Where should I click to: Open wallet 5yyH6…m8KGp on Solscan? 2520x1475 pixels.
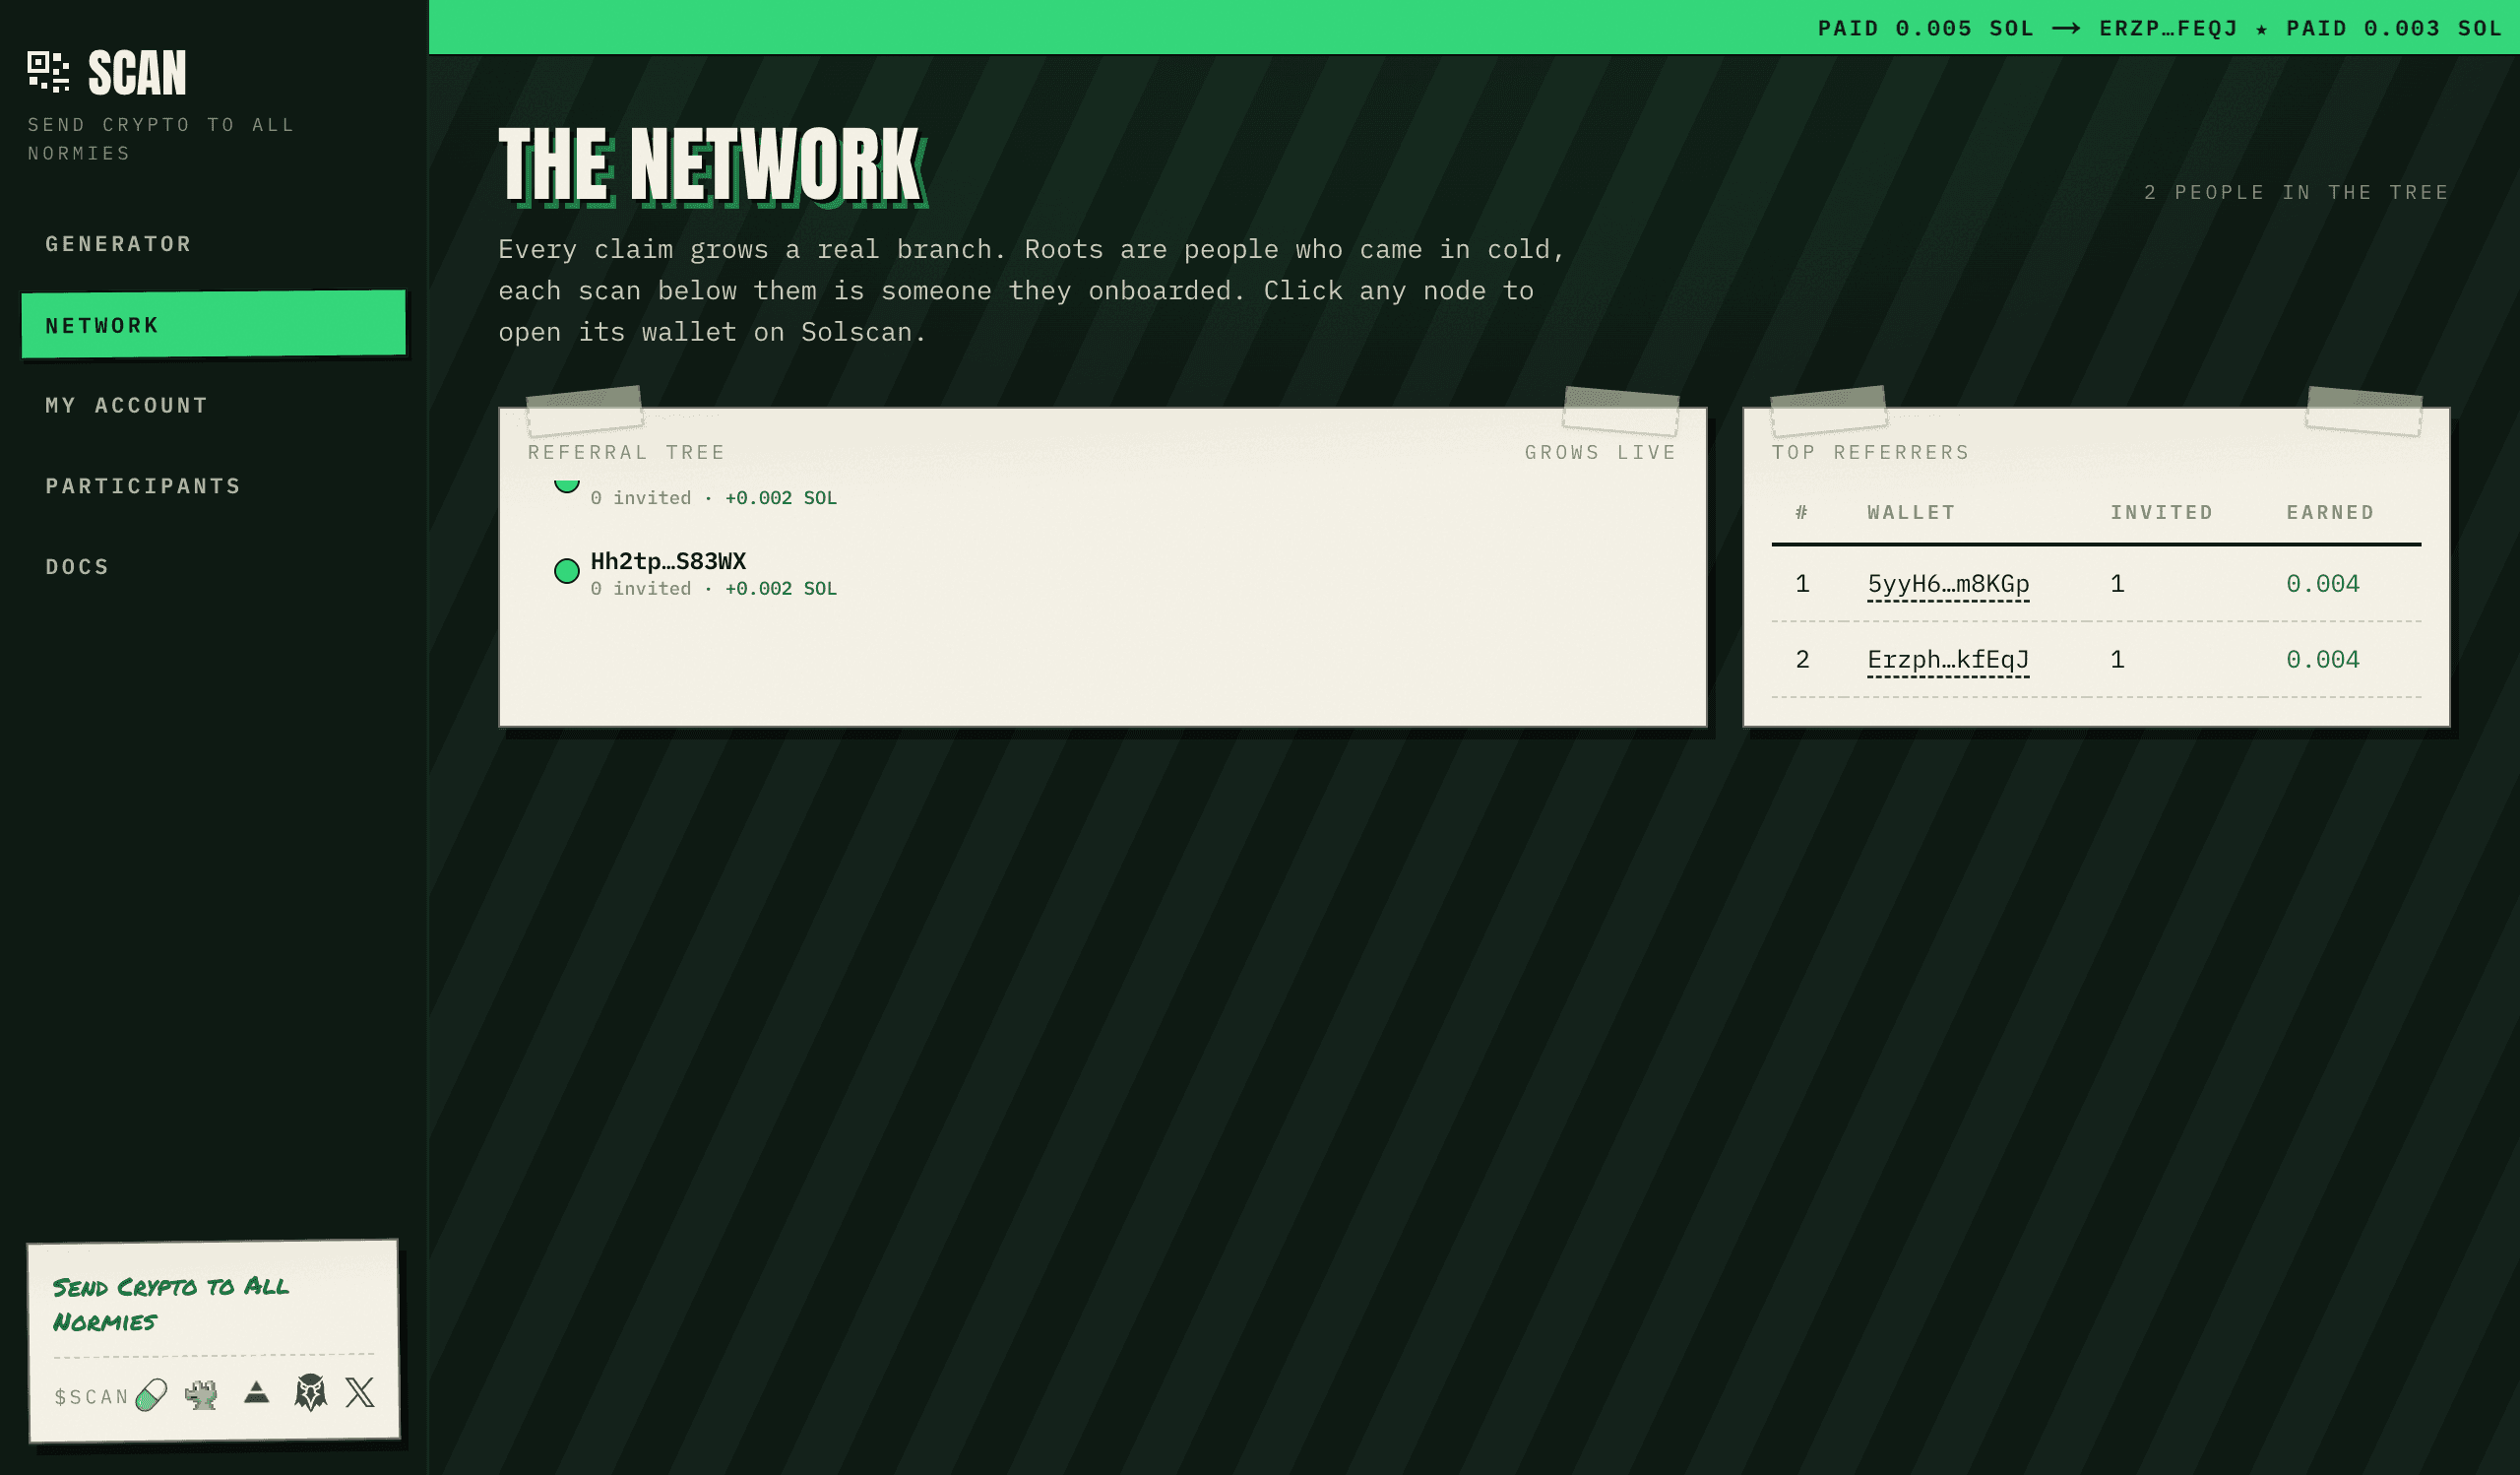(x=1948, y=584)
